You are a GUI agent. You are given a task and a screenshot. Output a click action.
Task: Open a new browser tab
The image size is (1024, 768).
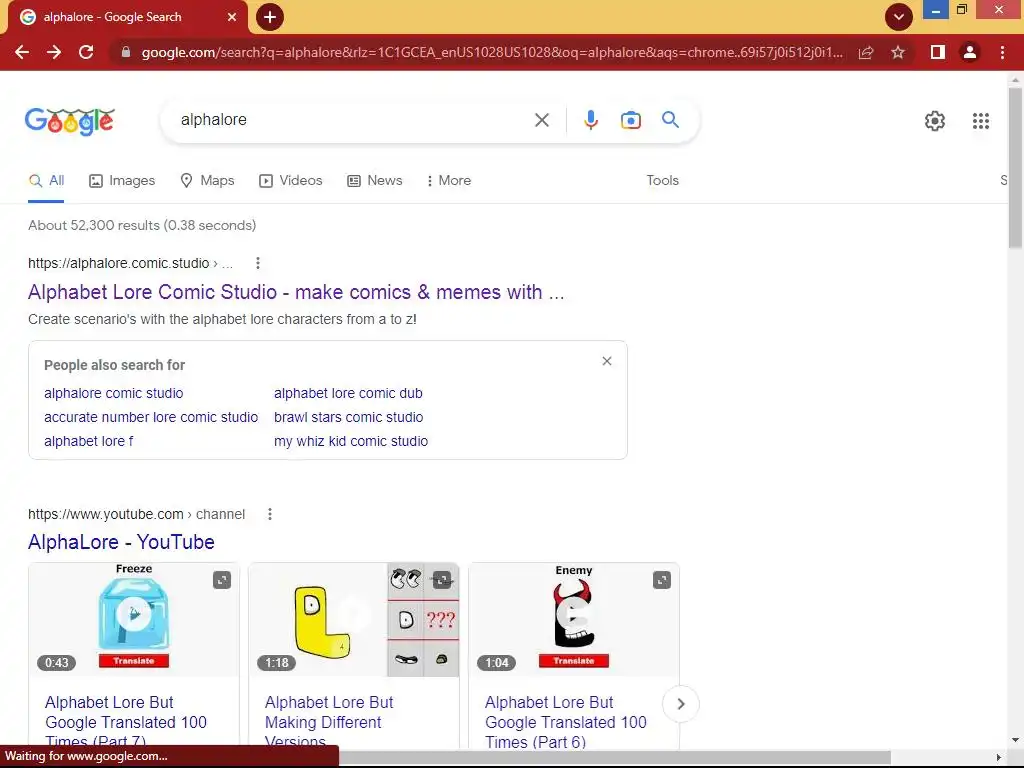(270, 17)
